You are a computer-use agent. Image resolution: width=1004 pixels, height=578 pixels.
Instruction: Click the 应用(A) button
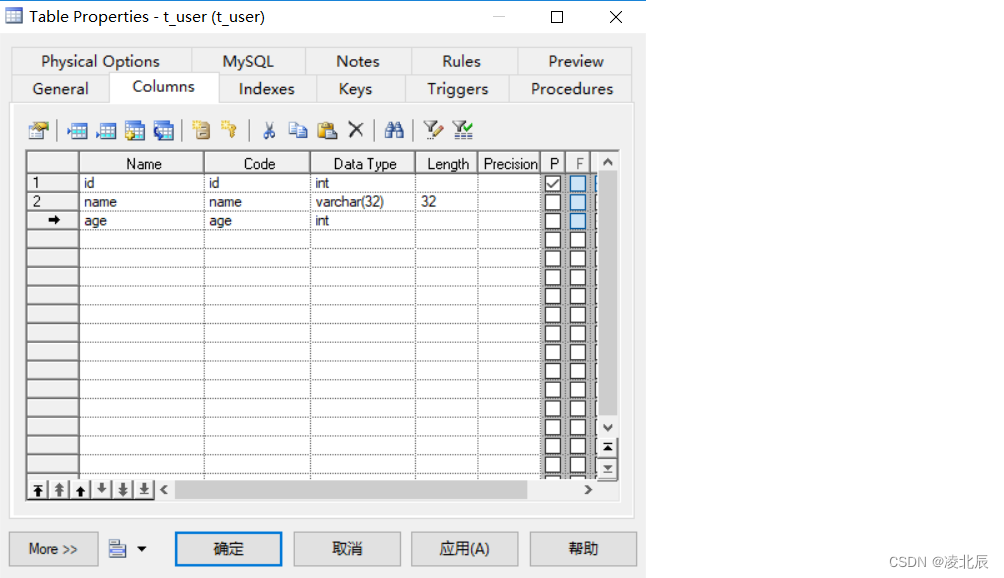(x=464, y=549)
